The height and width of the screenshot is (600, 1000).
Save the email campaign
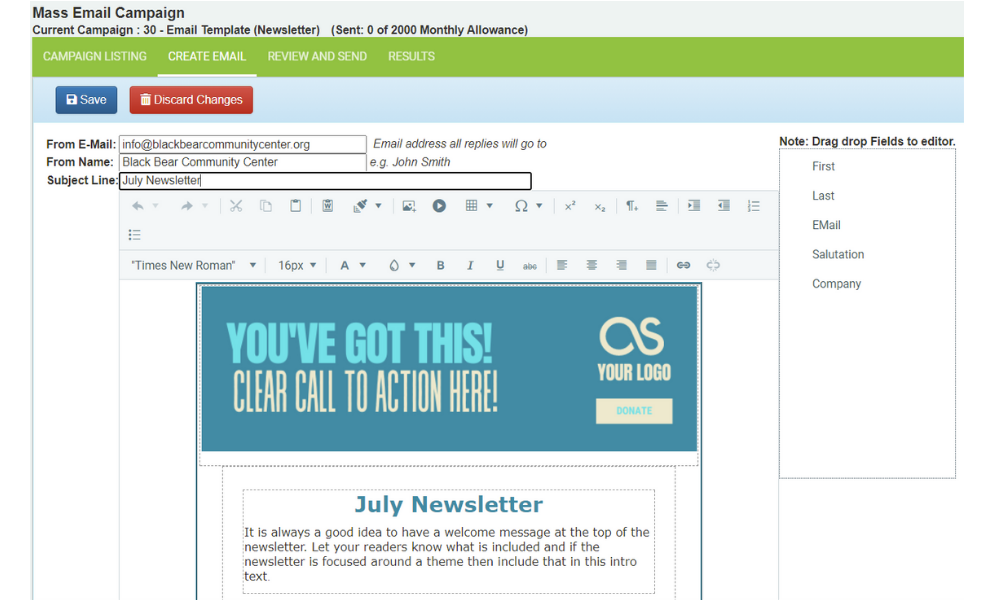point(86,100)
